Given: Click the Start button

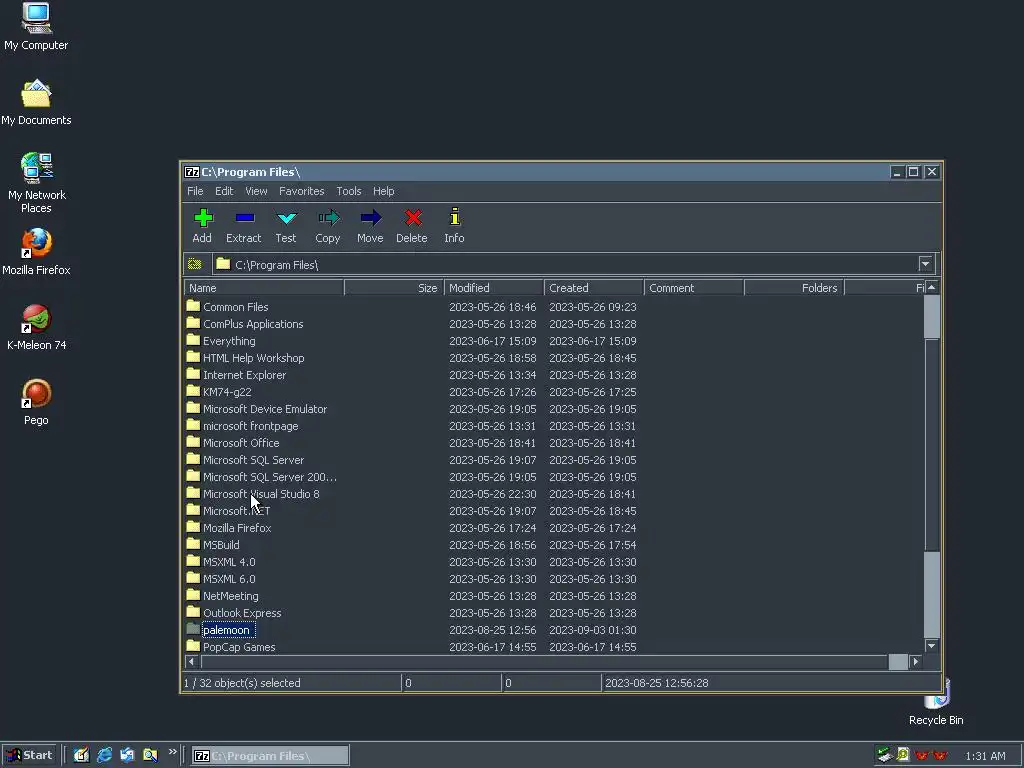Looking at the screenshot, I should (x=29, y=755).
